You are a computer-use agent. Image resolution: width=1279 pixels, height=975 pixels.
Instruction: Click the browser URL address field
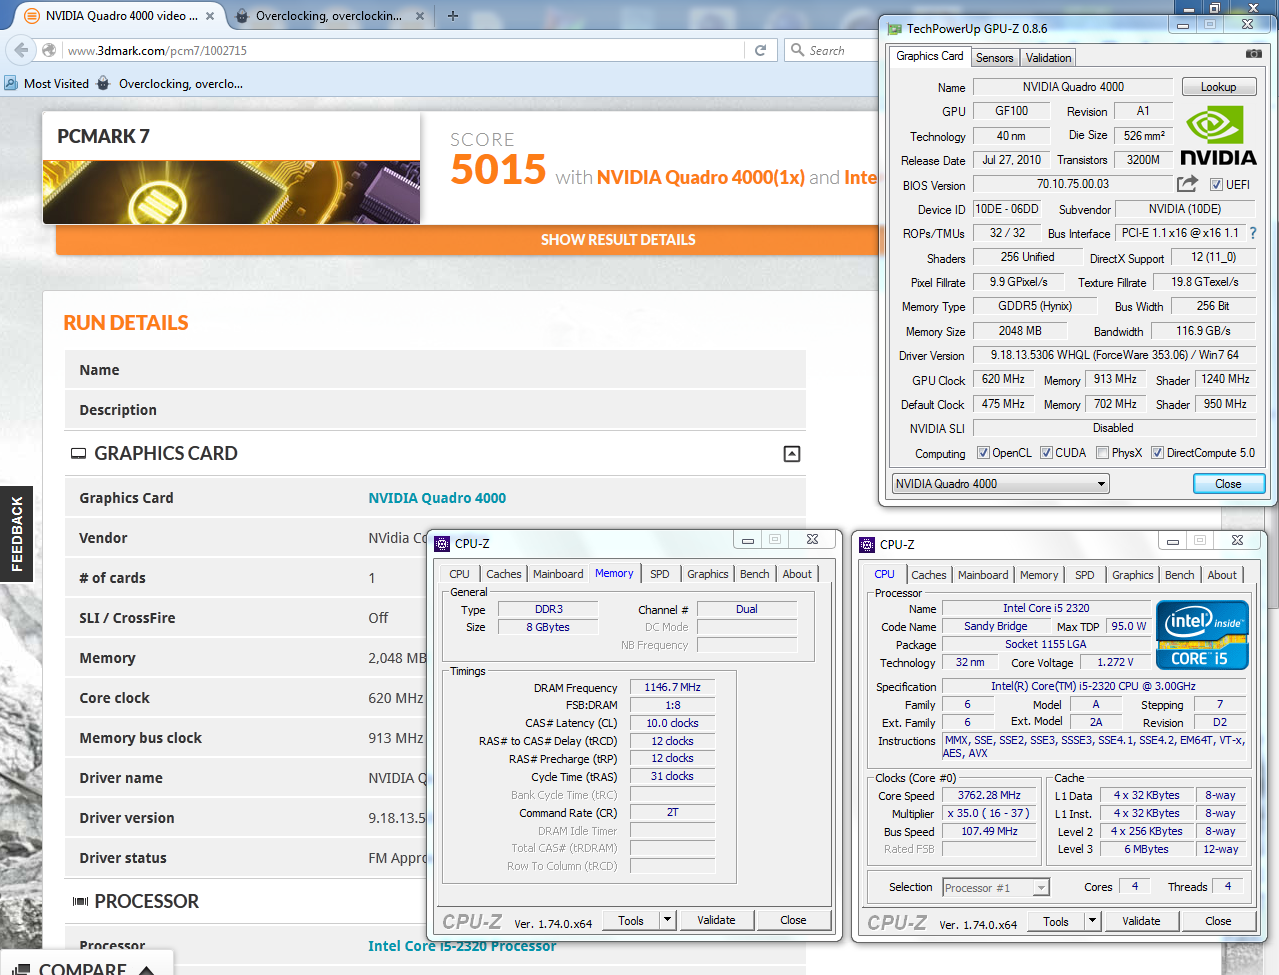tap(402, 50)
